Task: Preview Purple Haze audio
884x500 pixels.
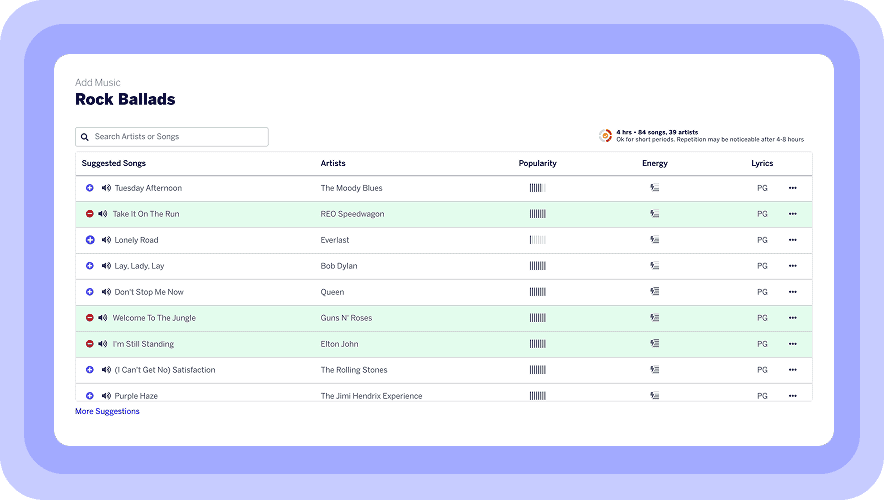Action: point(106,396)
